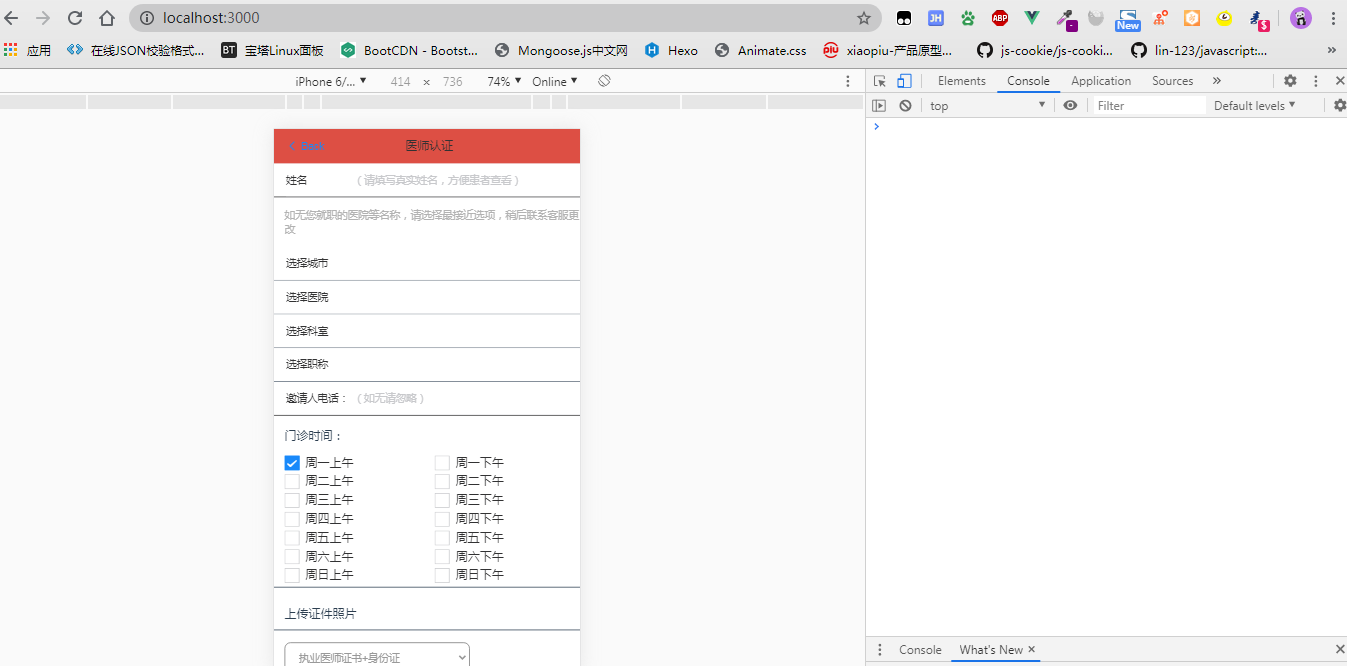The width and height of the screenshot is (1347, 666).
Task: Check the 周二下午 checkbox
Action: (442, 481)
